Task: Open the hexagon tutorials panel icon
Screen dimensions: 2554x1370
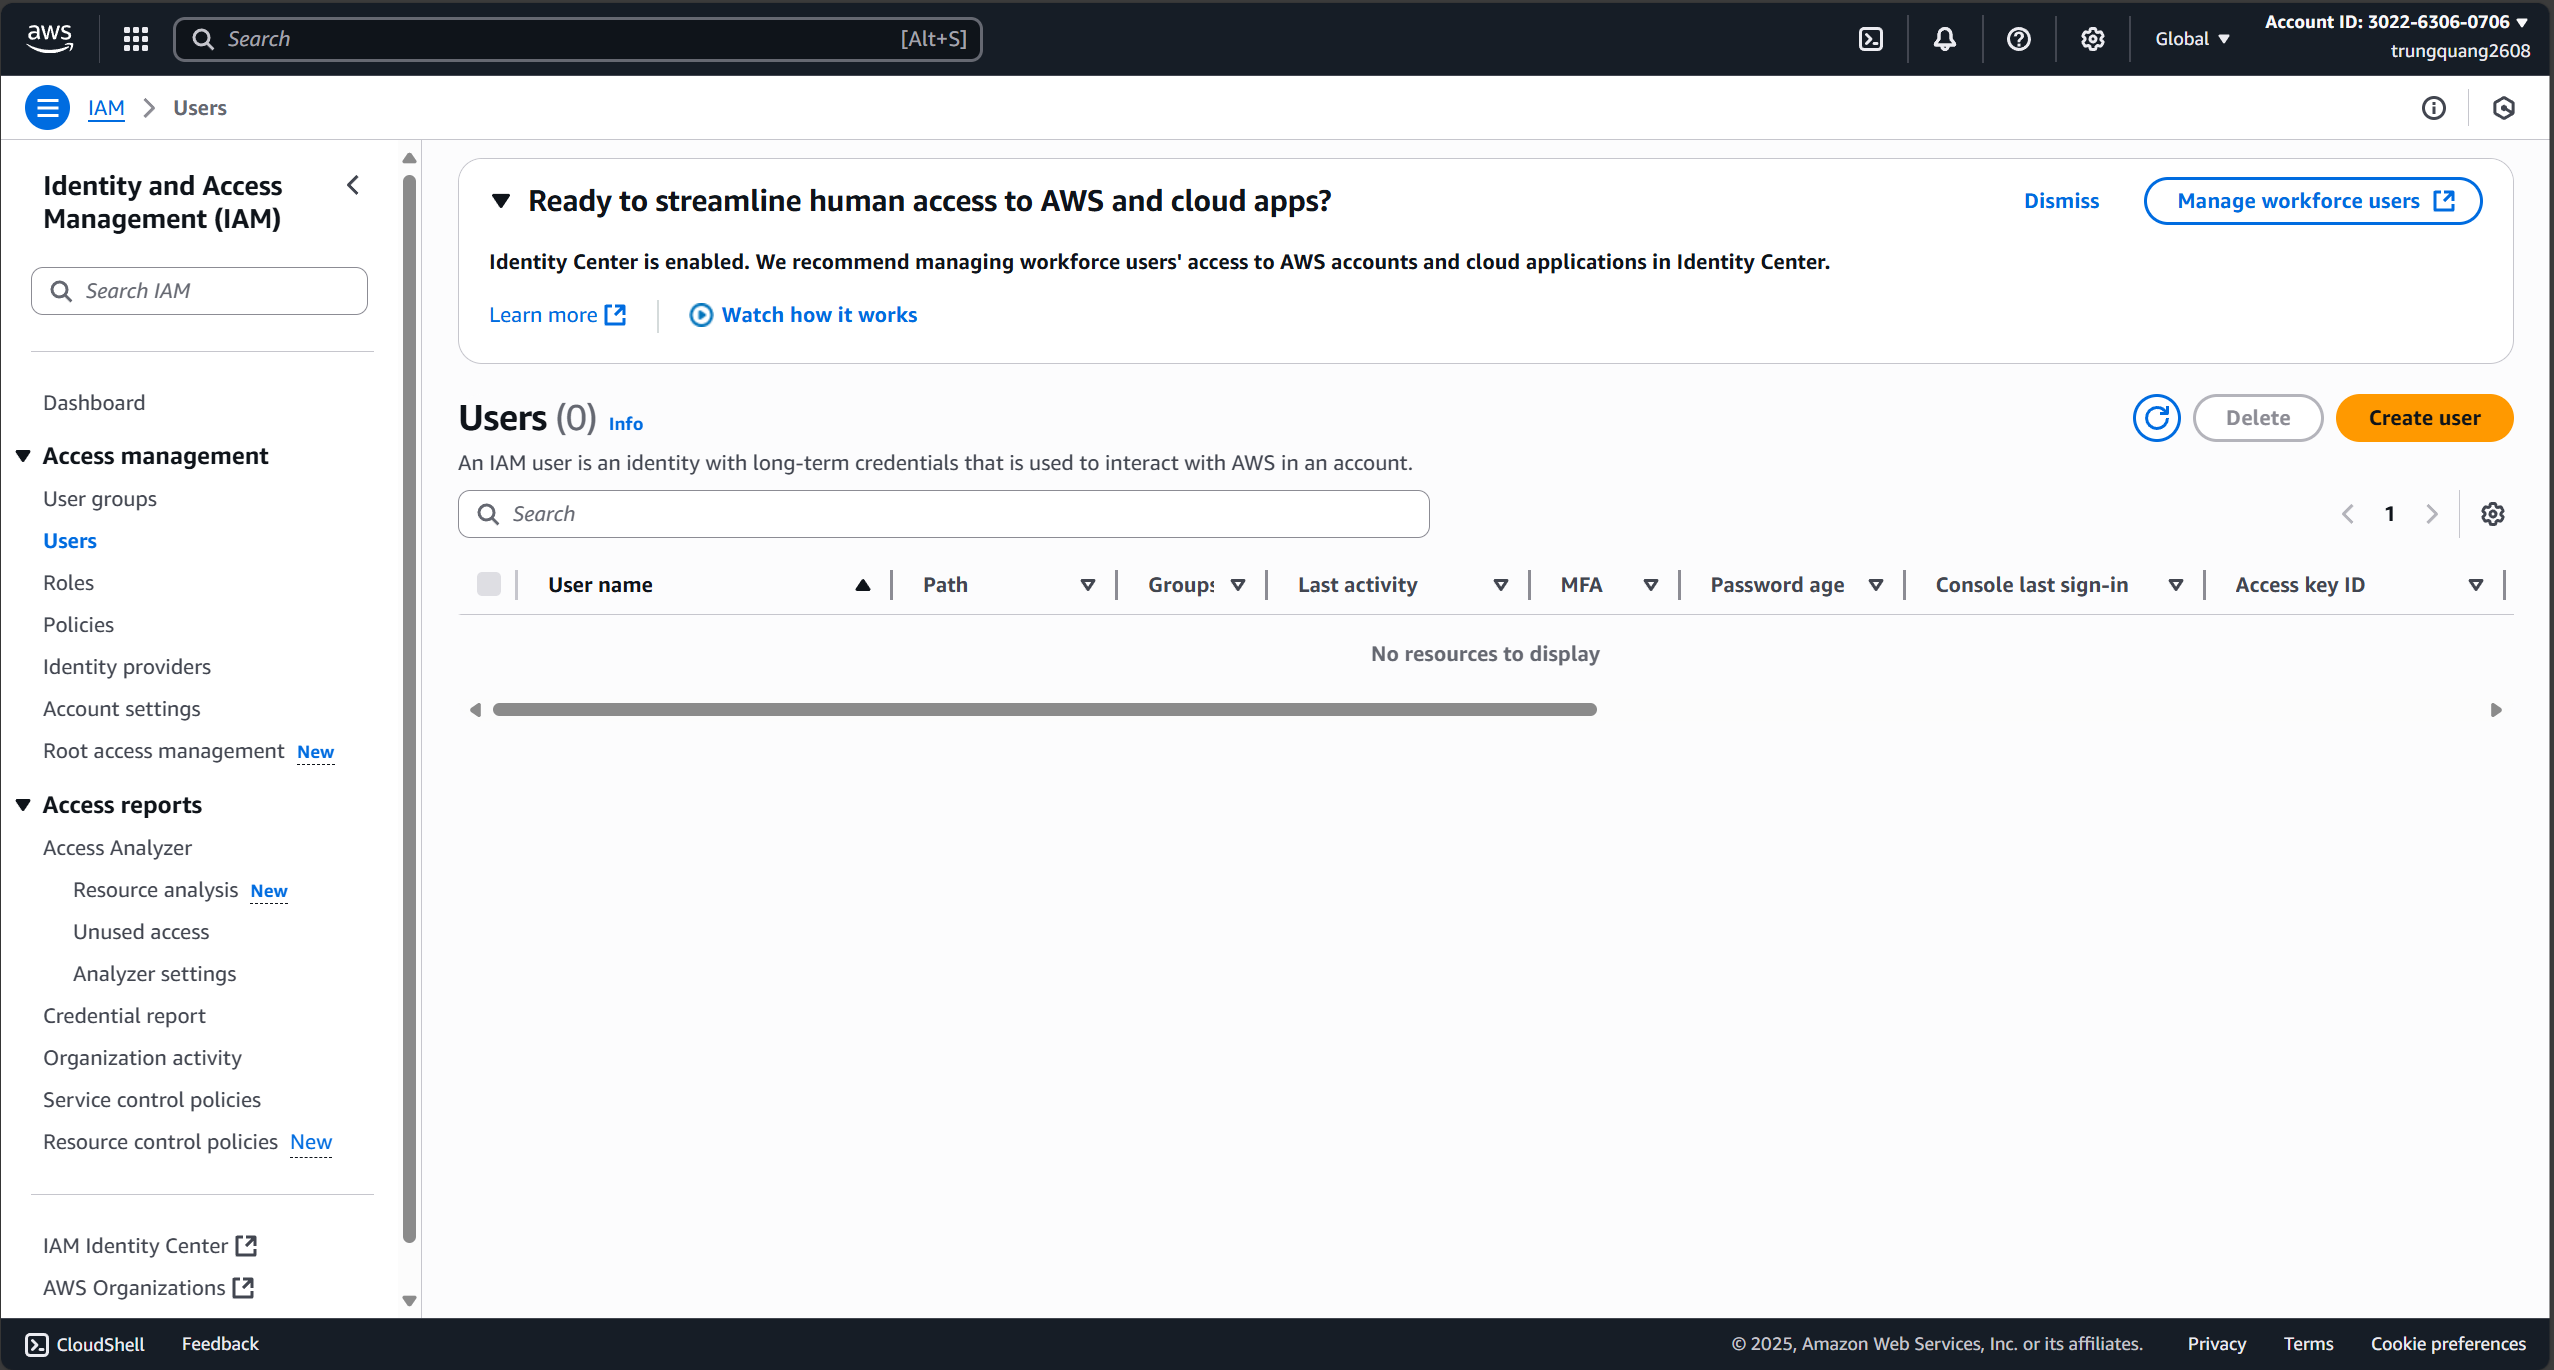Action: [x=2503, y=108]
